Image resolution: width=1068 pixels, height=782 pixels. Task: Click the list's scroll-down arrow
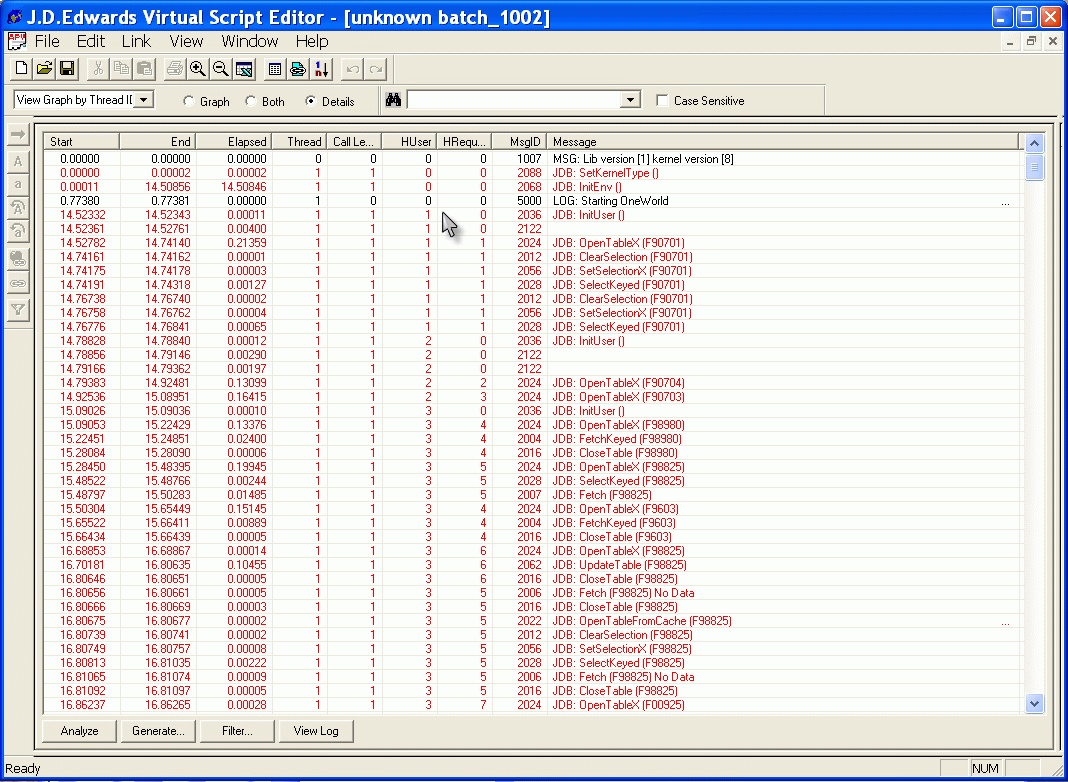(x=1035, y=703)
